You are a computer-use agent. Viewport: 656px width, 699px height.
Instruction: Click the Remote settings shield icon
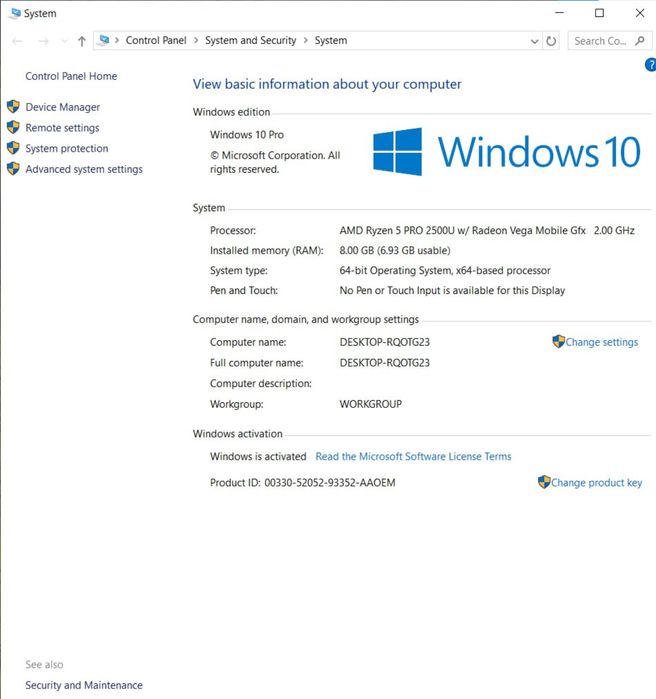(x=13, y=127)
